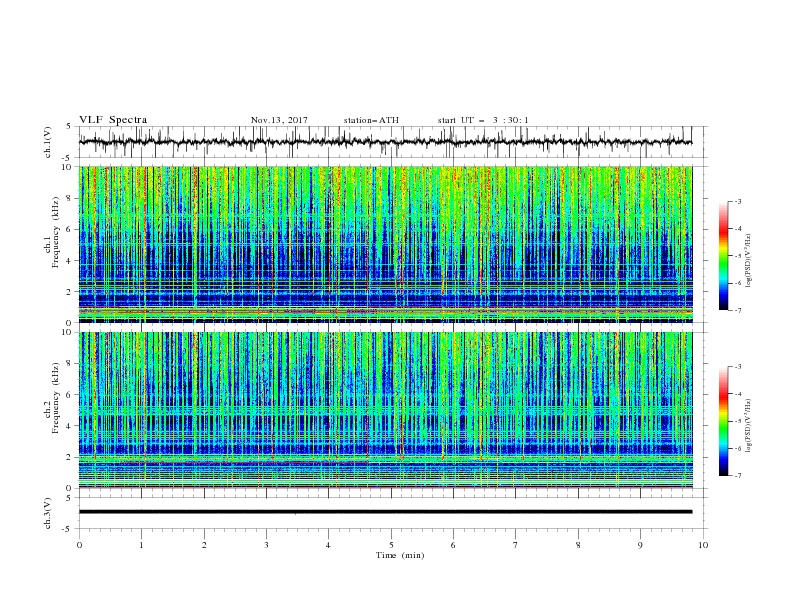Click the time axis tick label "4"
The height and width of the screenshot is (612, 792).
[328, 545]
